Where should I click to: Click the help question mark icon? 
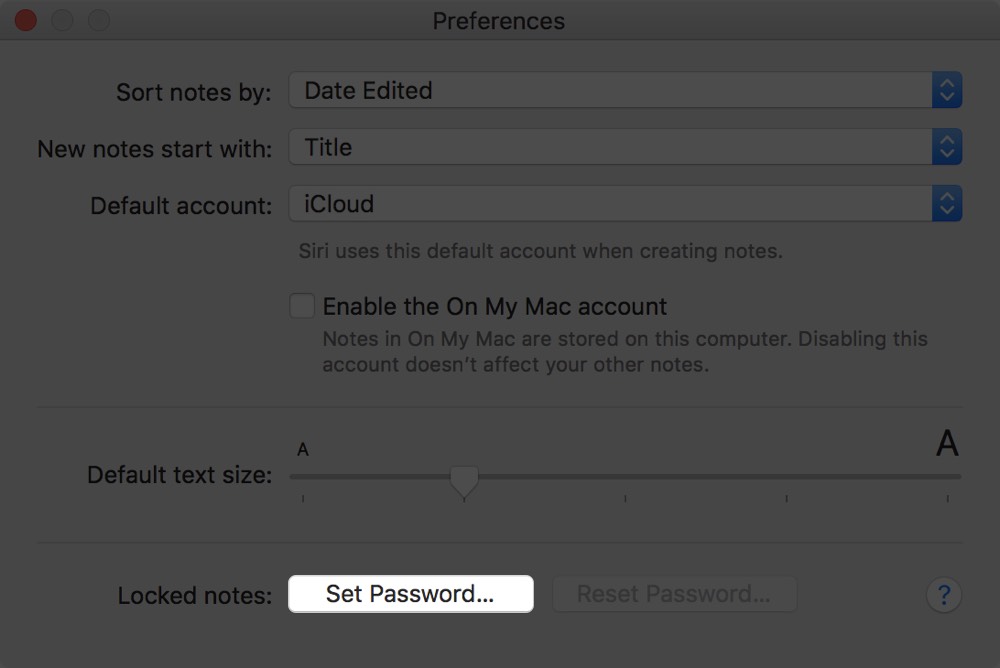[x=943, y=594]
